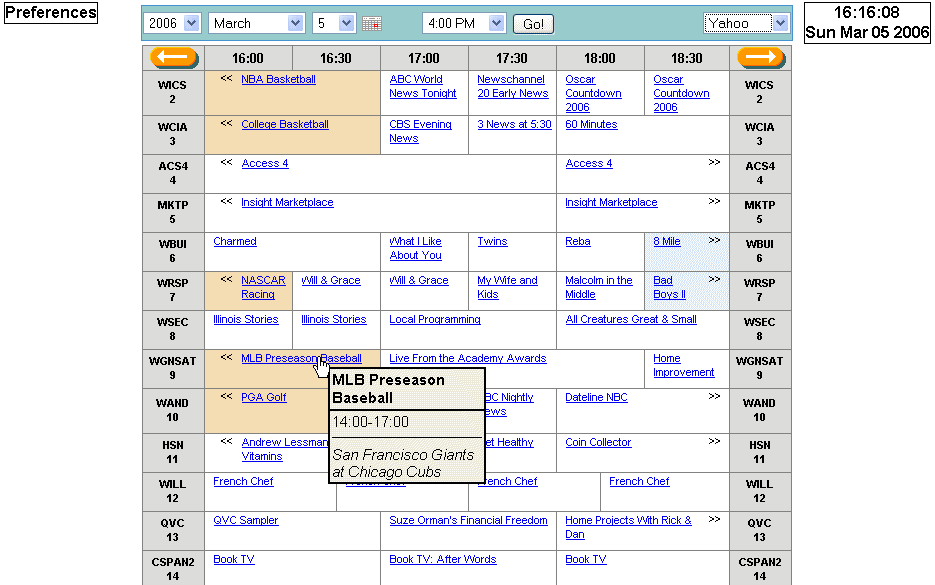Viewport: 935px width, 585px height.
Task: Open All Creatures Great & Small link
Action: click(631, 320)
